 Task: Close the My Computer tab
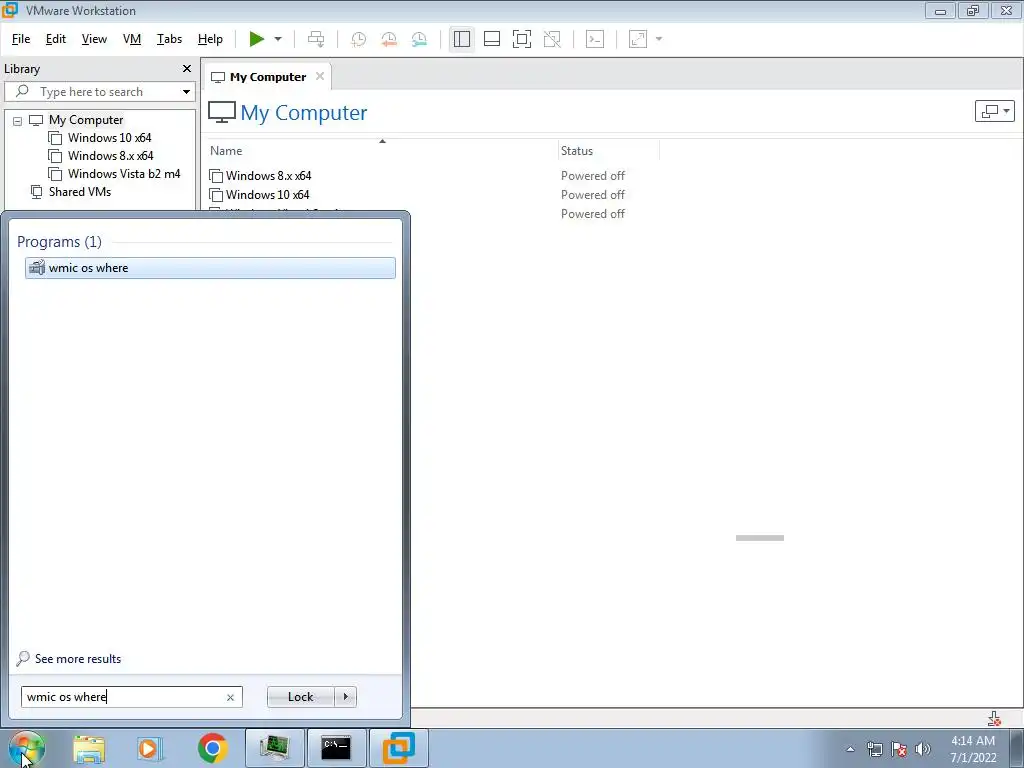(x=320, y=76)
